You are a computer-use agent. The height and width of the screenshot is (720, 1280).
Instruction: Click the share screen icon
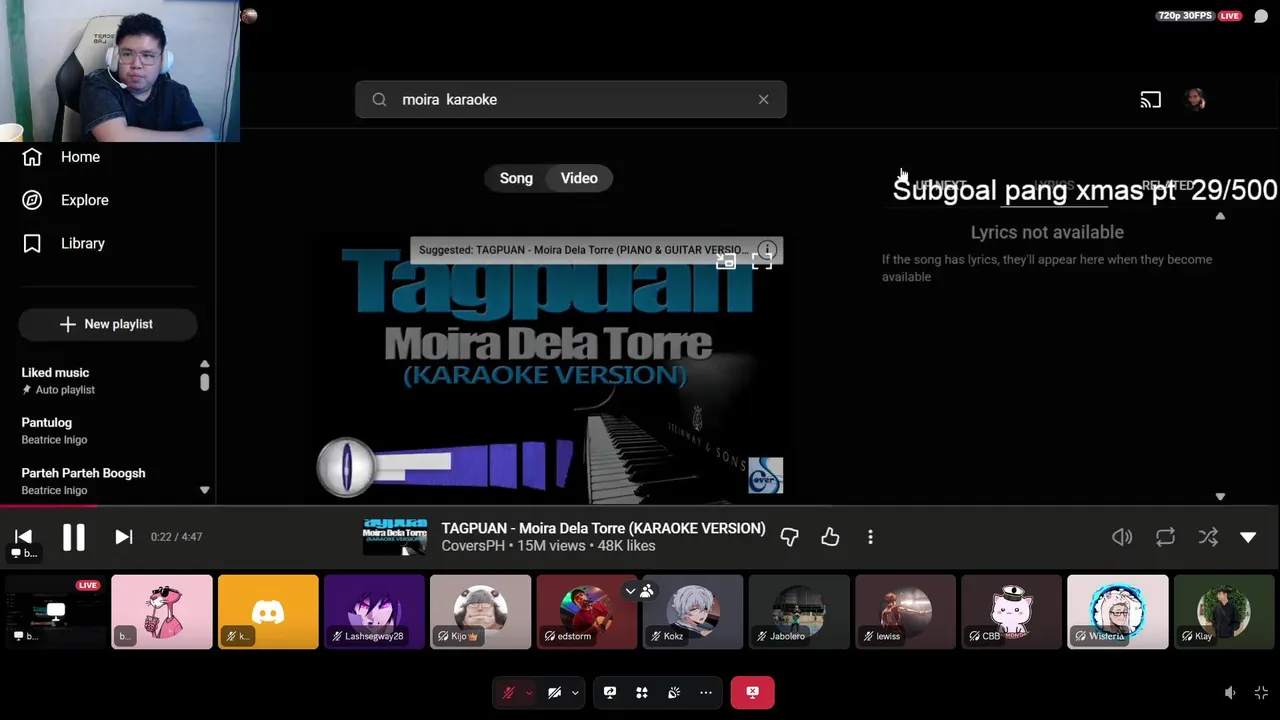[610, 692]
